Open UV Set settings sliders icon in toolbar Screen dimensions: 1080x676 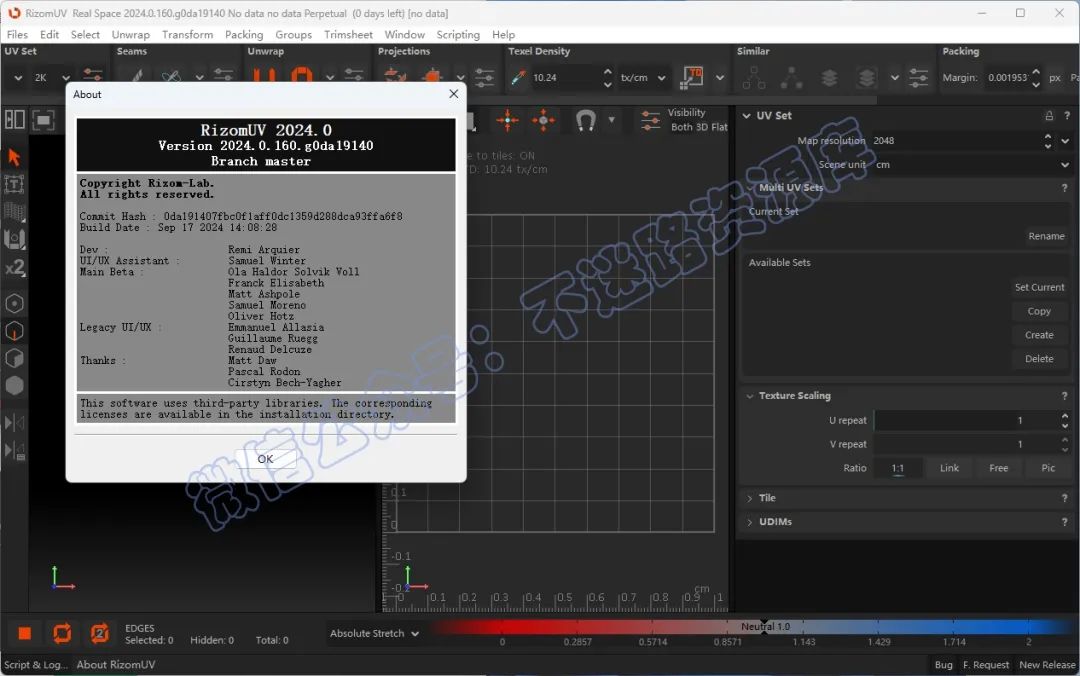click(92, 76)
